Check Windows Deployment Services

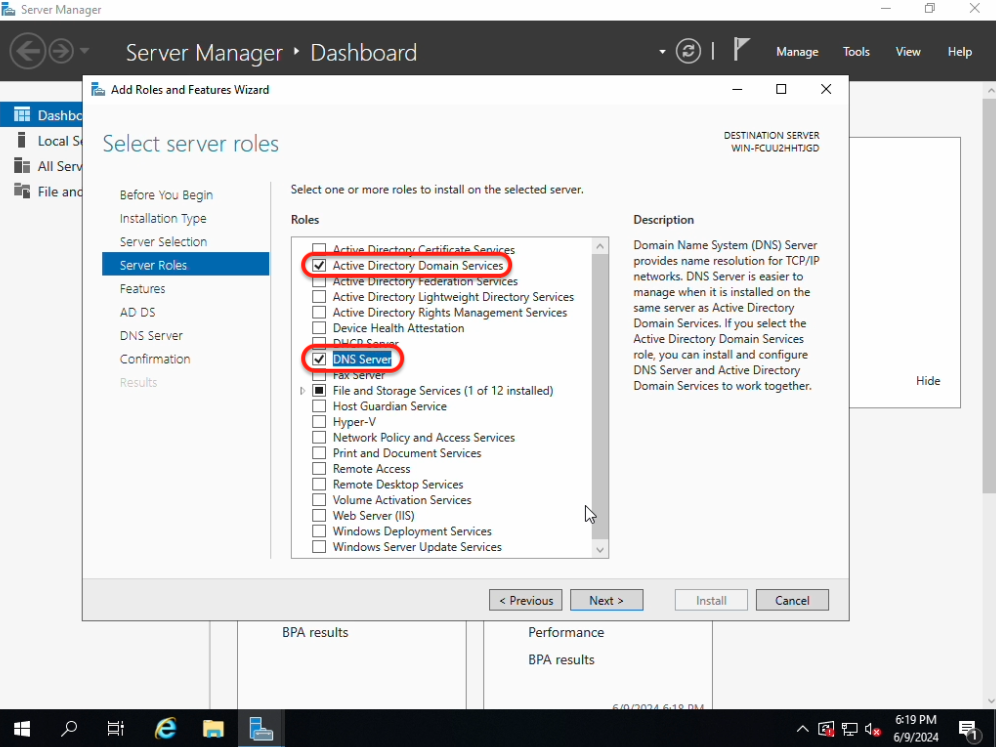(x=319, y=531)
